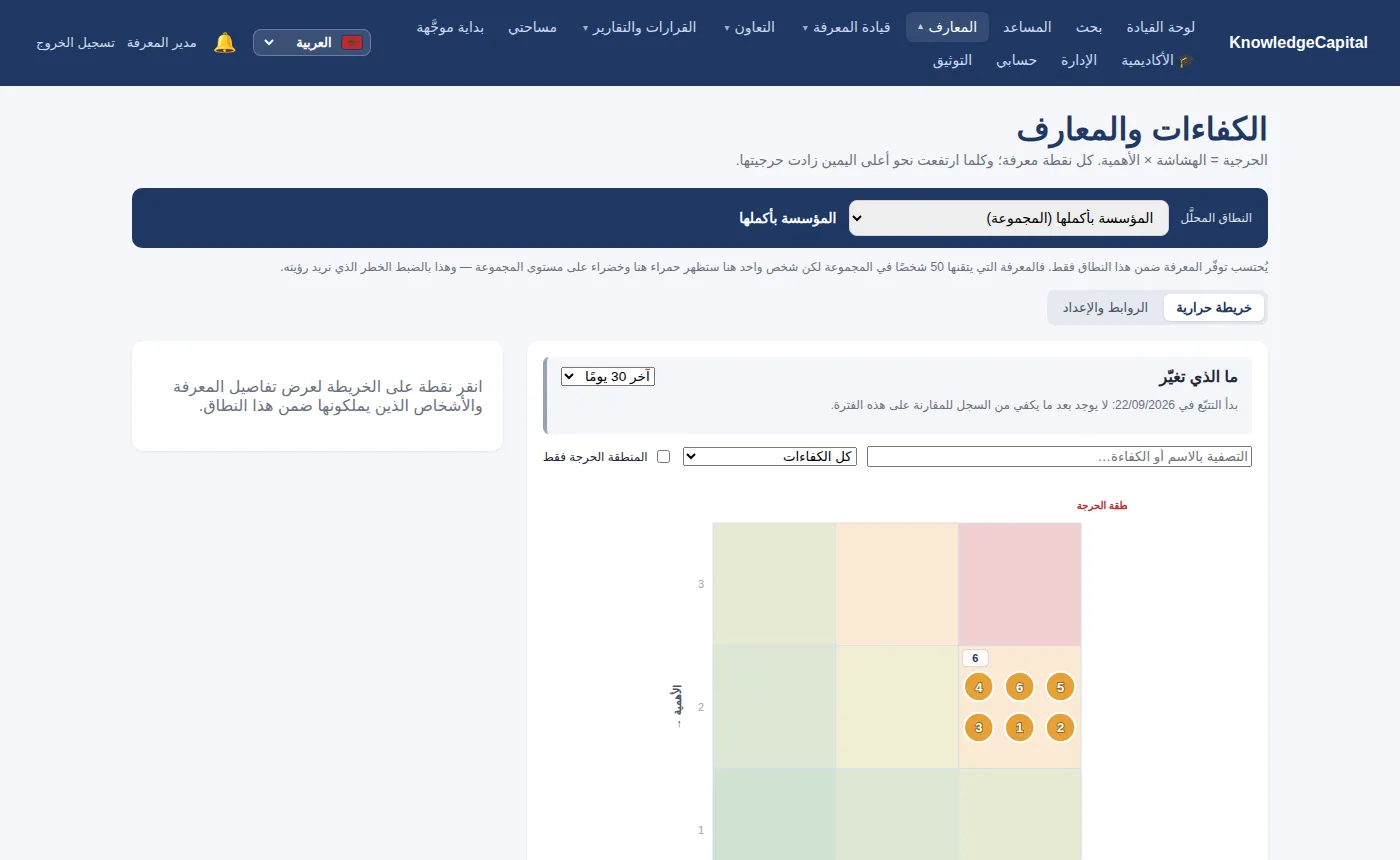
Task: Open the النطاق المحلّل scope dropdown
Action: [x=1008, y=218]
